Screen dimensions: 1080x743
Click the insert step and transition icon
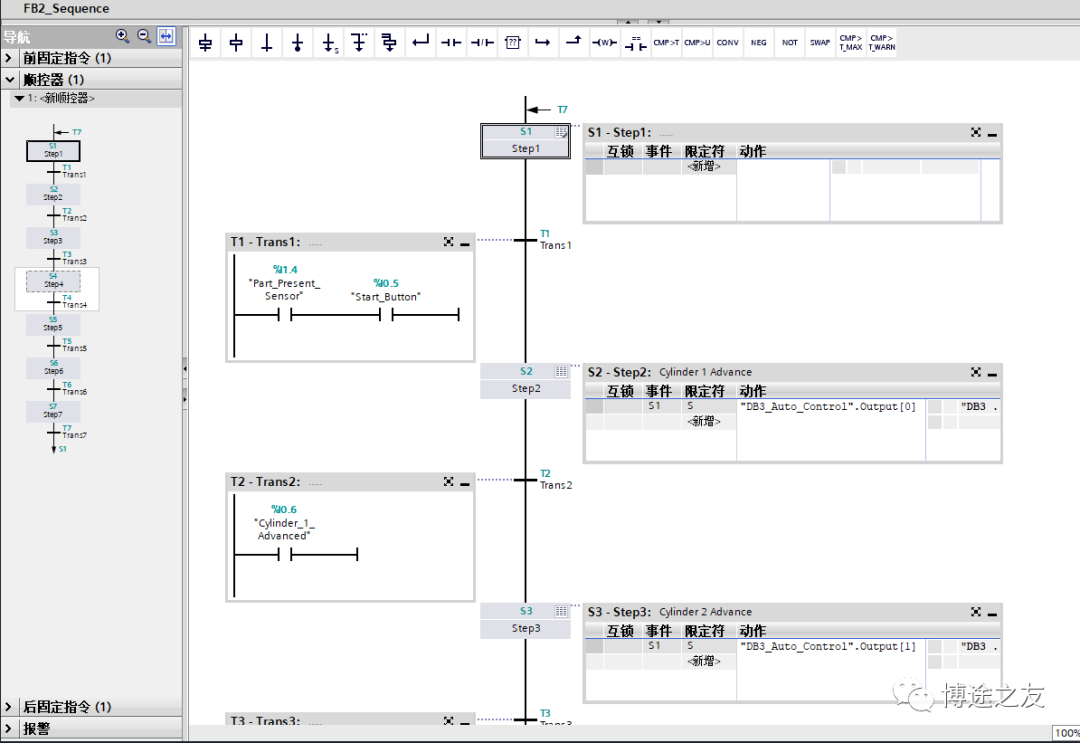pyautogui.click(x=205, y=43)
